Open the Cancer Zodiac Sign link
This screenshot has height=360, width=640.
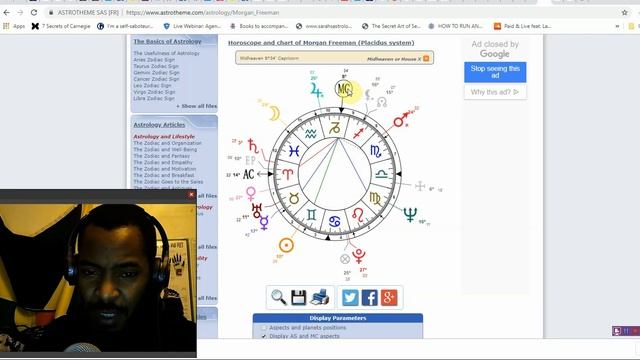[x=156, y=79]
